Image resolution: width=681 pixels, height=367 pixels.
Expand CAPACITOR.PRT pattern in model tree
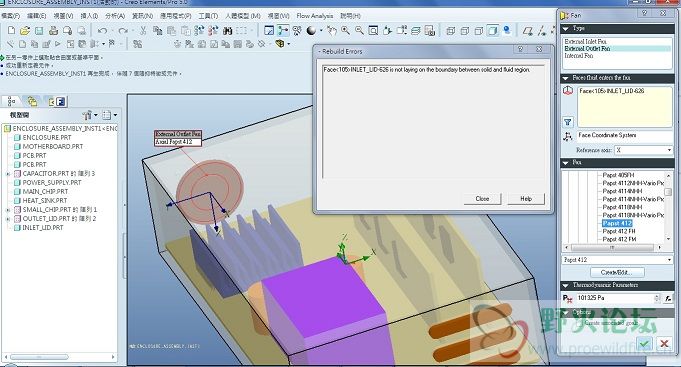[8, 174]
